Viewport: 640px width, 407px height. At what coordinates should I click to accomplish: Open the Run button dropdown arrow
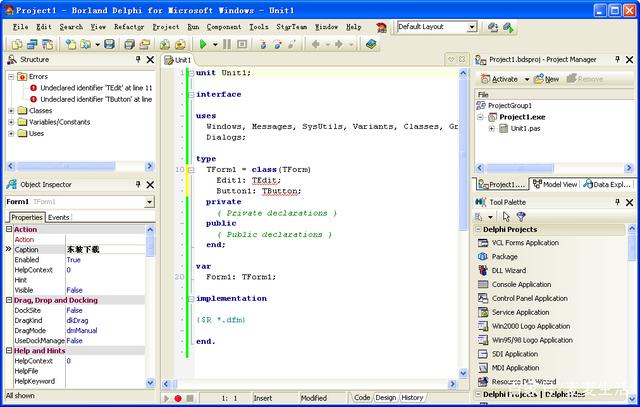tap(215, 44)
